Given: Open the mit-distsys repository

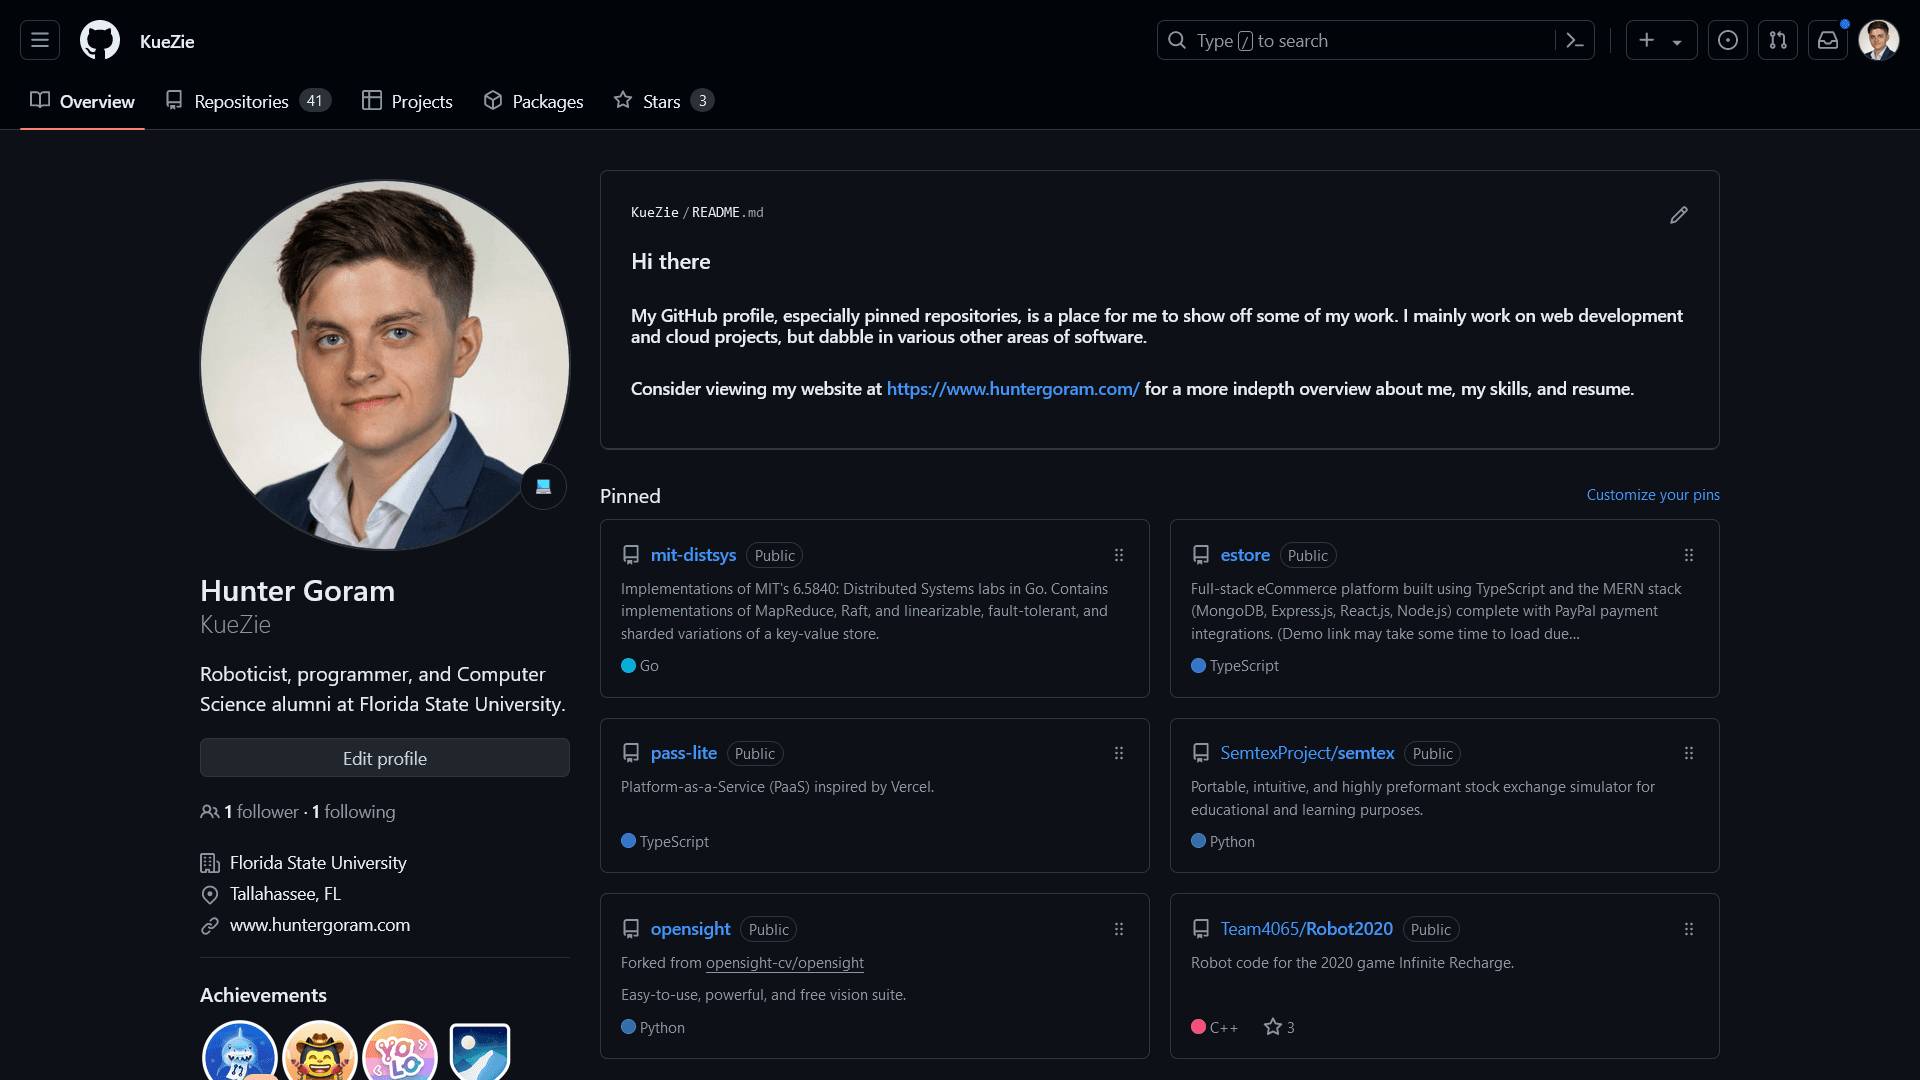Looking at the screenshot, I should pyautogui.click(x=693, y=555).
